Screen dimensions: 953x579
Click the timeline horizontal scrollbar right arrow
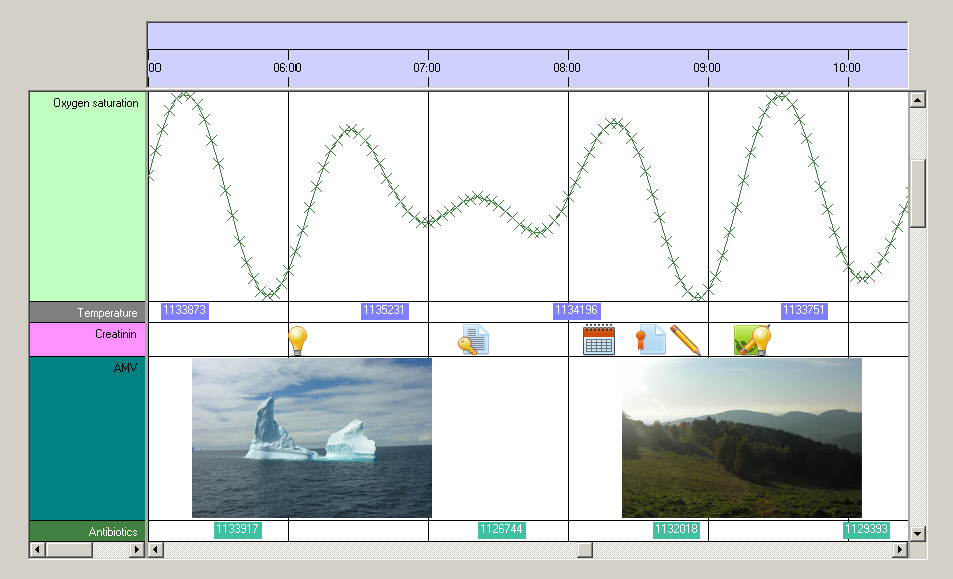pos(900,550)
